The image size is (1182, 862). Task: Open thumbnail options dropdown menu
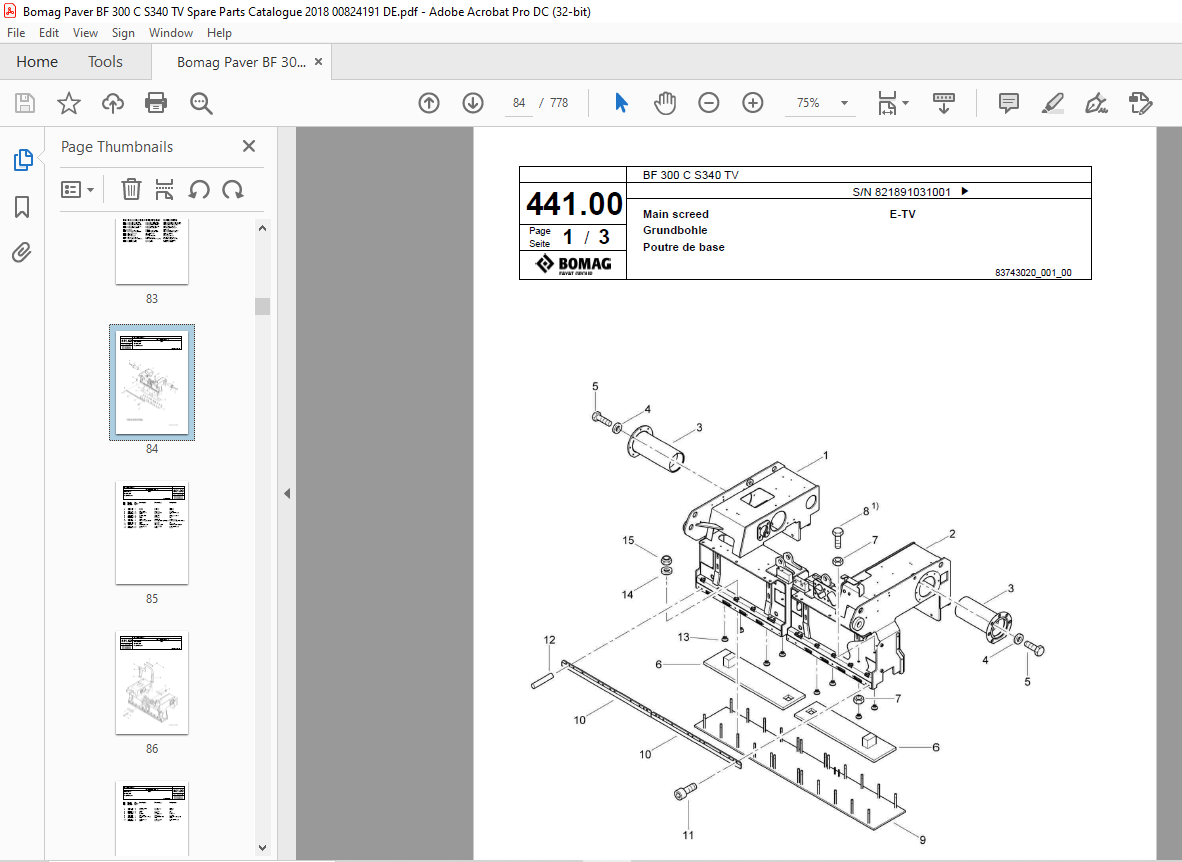tap(78, 189)
